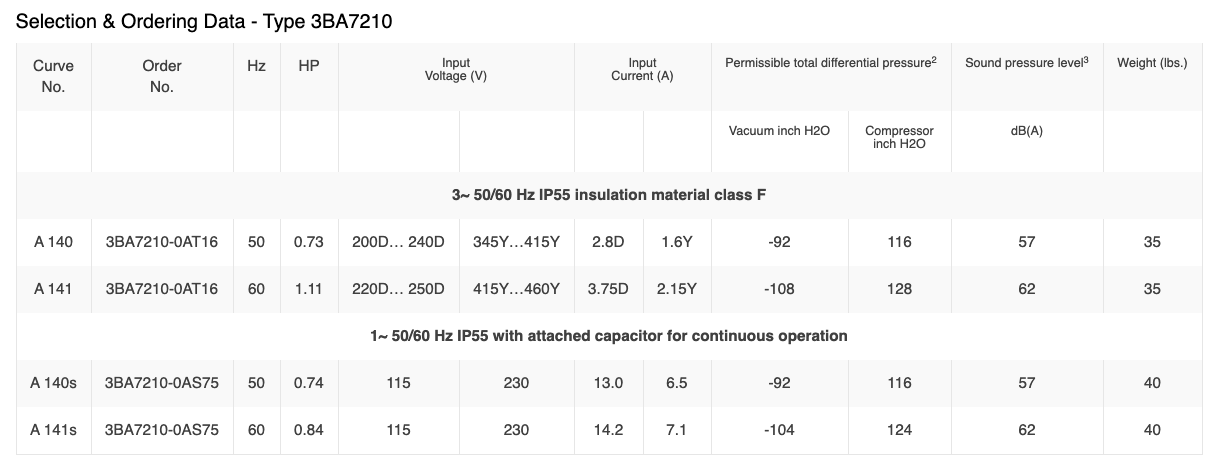The width and height of the screenshot is (1222, 470).
Task: Click the '3.75D' input current cell
Action: tap(608, 289)
